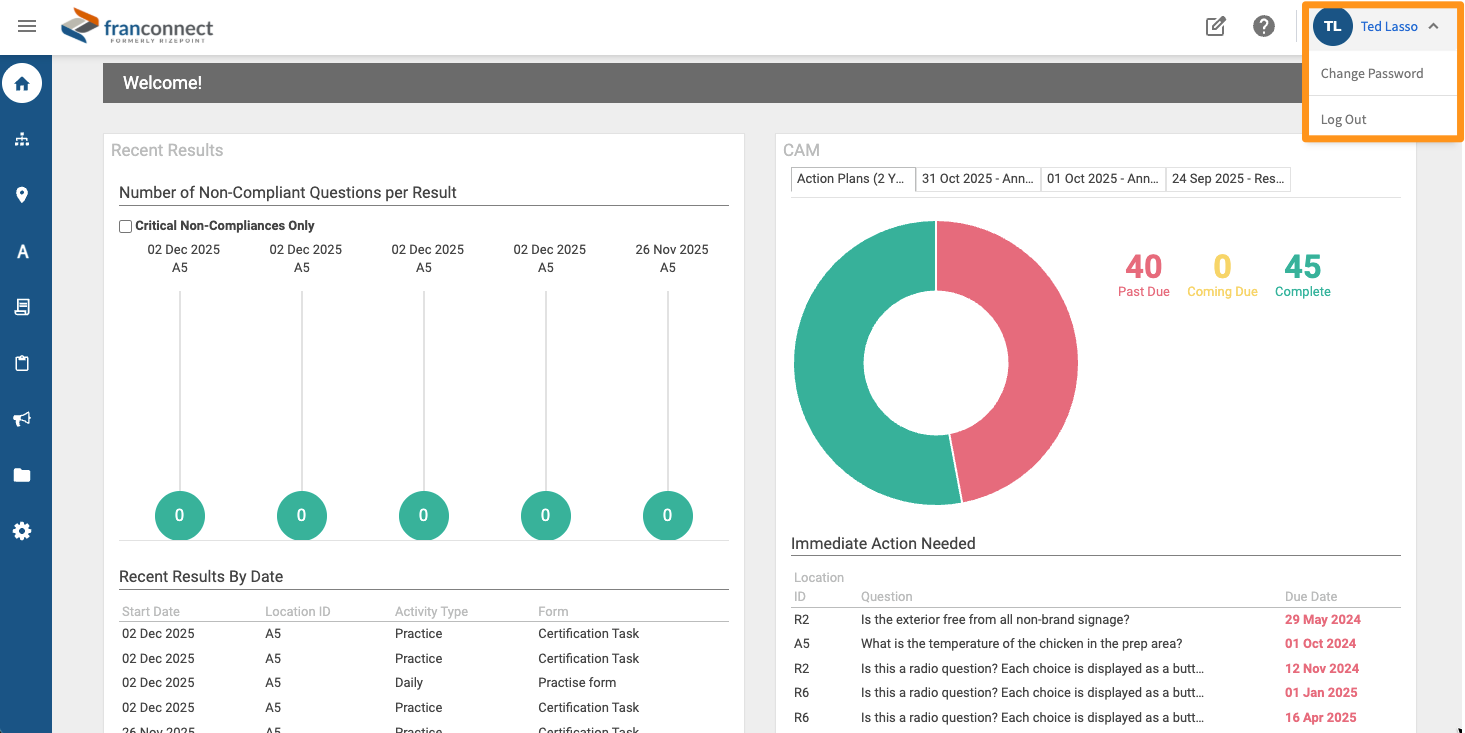The height and width of the screenshot is (733, 1465).
Task: Switch to the 24 Sep 2025 CAM tab
Action: click(x=1228, y=179)
